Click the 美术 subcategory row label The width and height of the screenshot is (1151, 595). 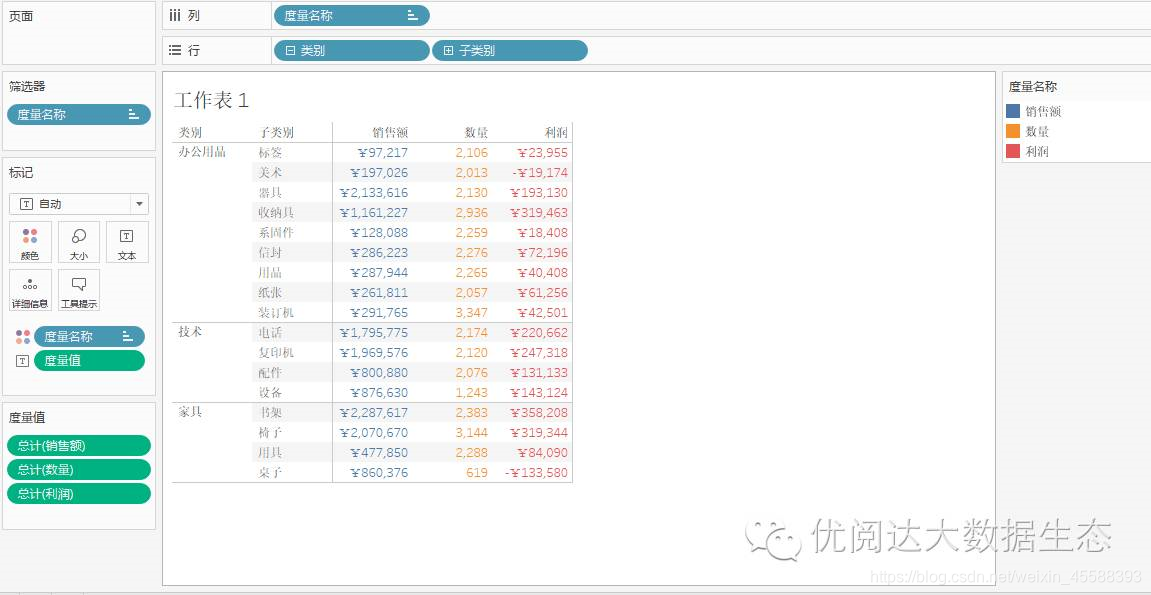pos(270,172)
